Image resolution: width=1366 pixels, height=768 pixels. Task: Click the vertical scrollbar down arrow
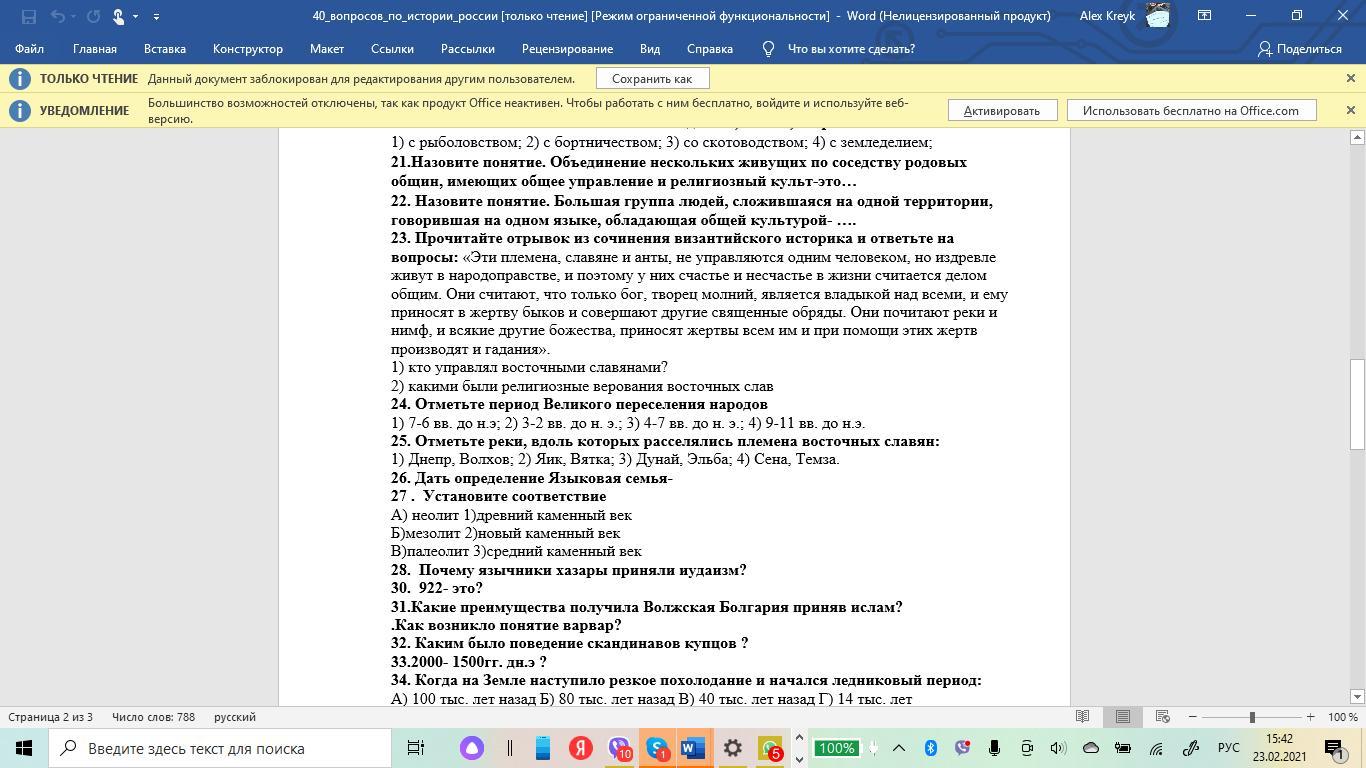1357,696
